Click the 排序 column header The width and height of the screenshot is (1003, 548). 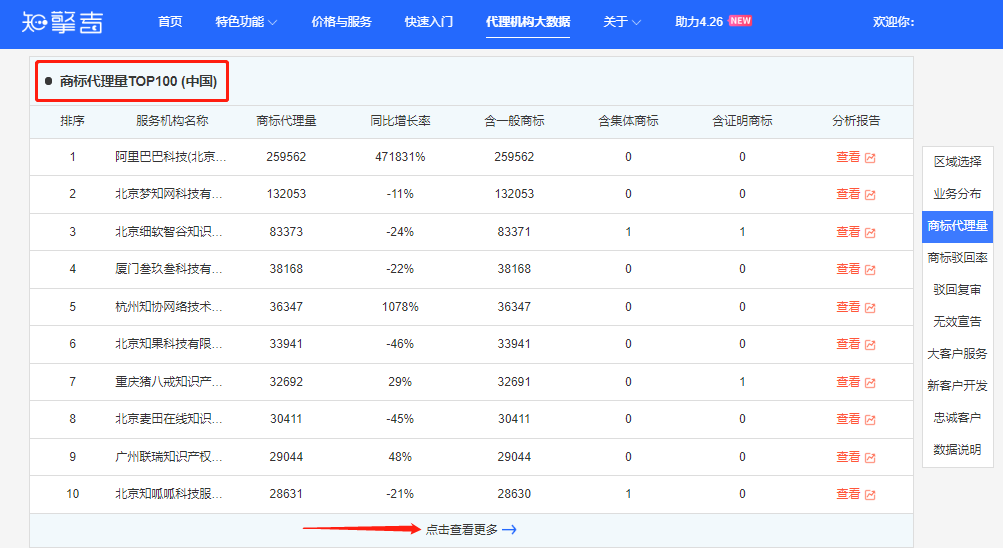coord(72,121)
